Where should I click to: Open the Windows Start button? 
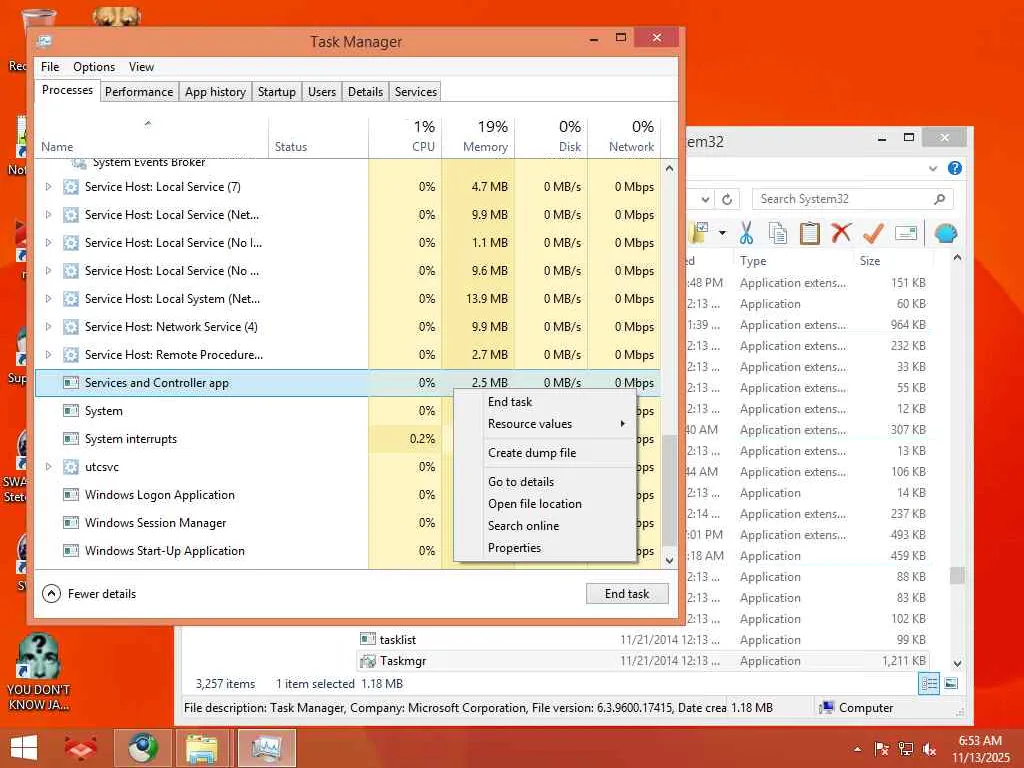coord(24,748)
